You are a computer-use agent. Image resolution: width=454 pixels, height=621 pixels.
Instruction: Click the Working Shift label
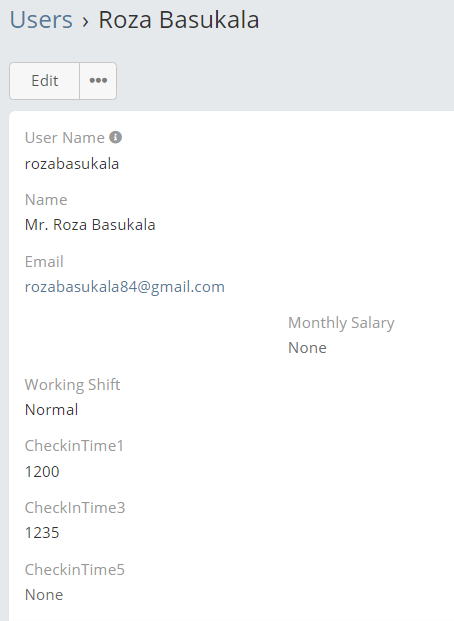coord(72,385)
